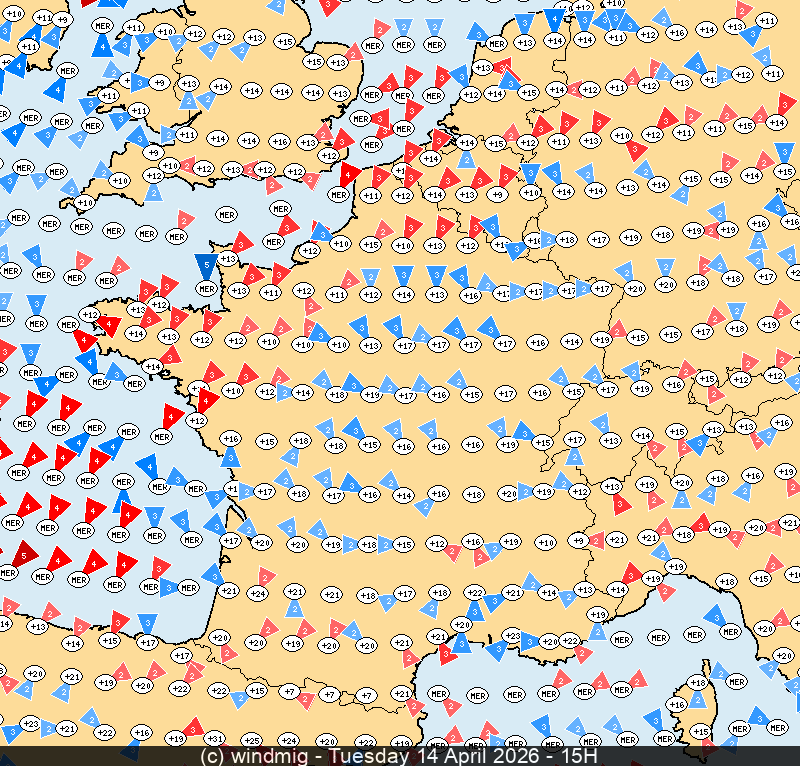Click red force-3 arrow near the +19 Riviera label
Screen dimensions: 800x766
[x=632, y=573]
